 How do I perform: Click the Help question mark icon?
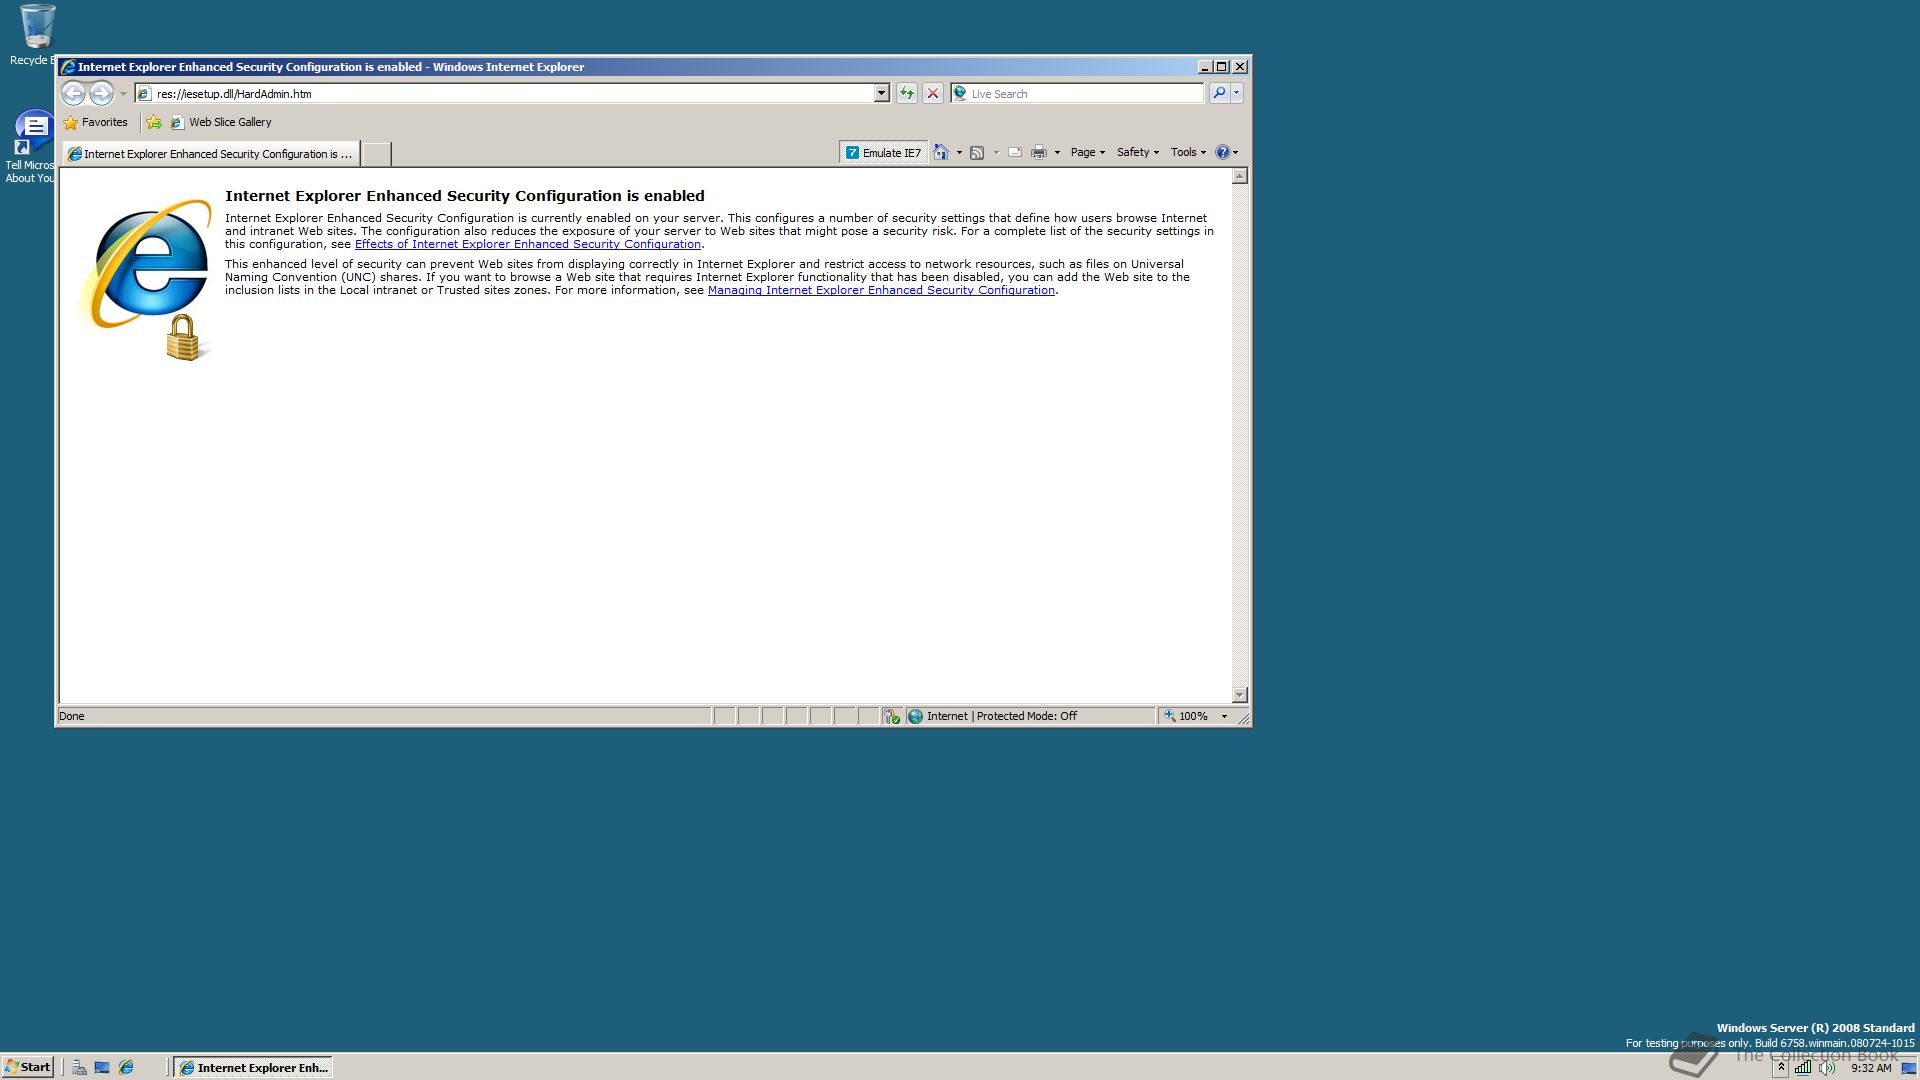coord(1222,152)
